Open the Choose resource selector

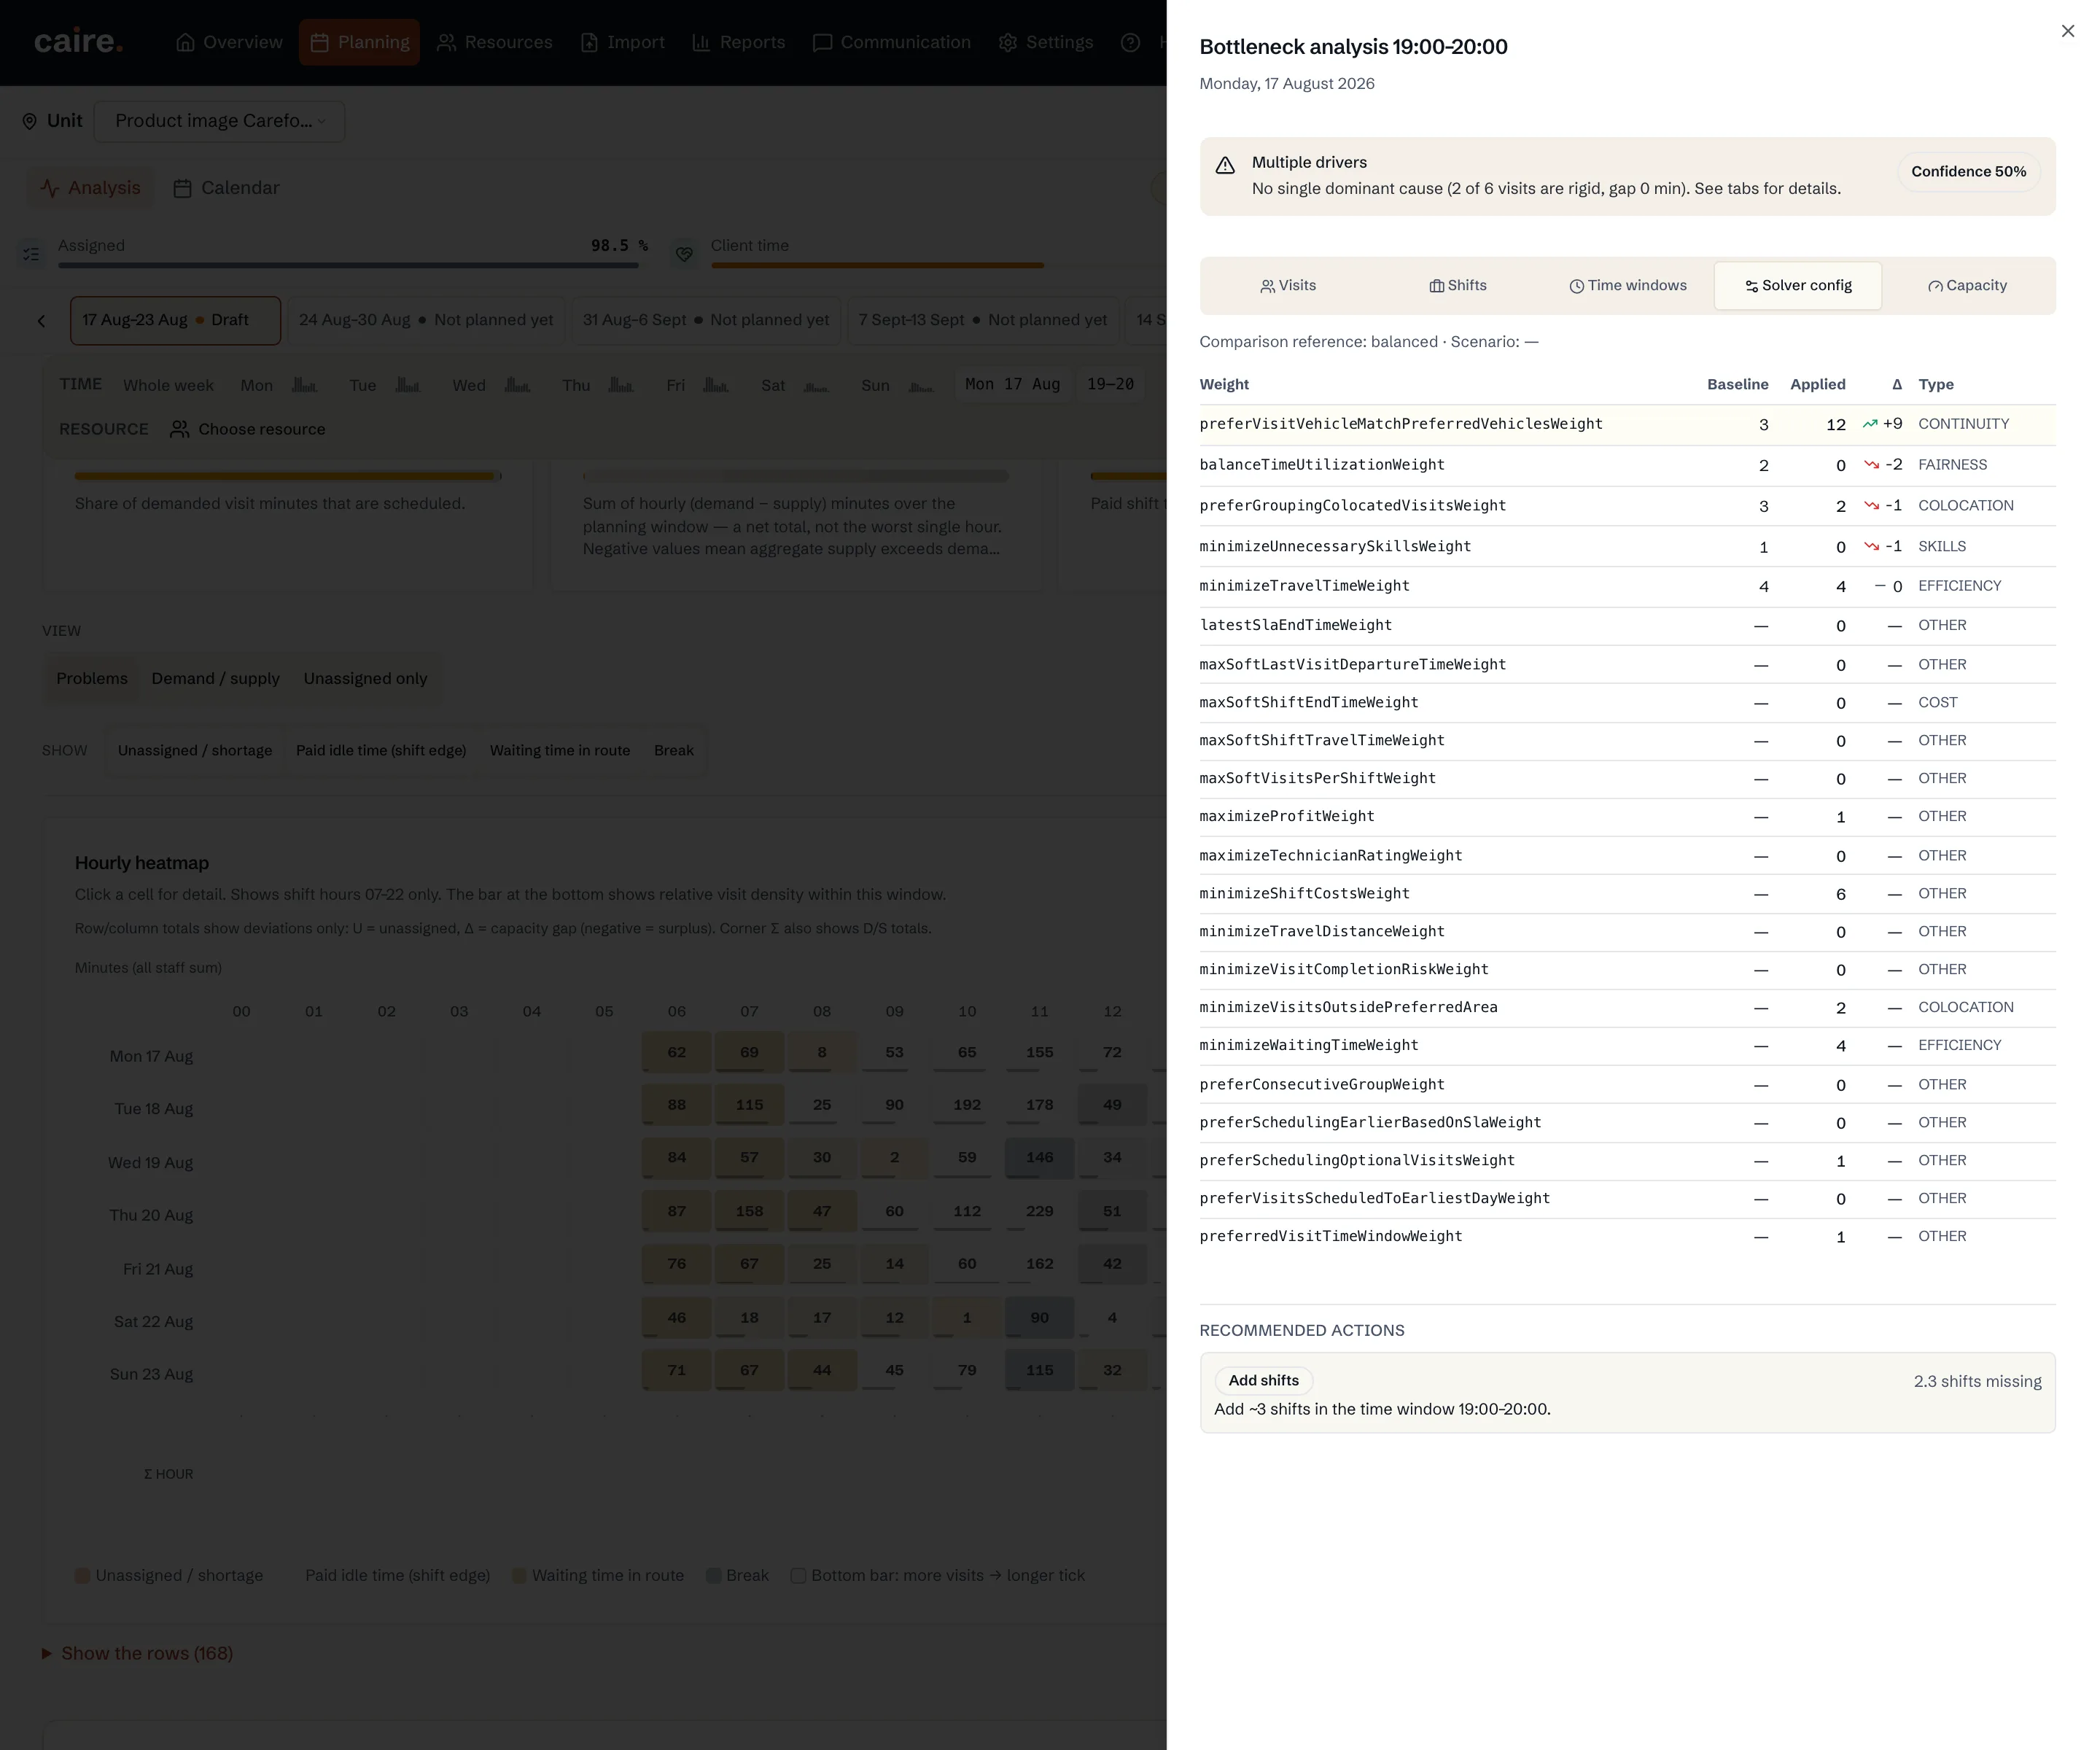point(248,429)
